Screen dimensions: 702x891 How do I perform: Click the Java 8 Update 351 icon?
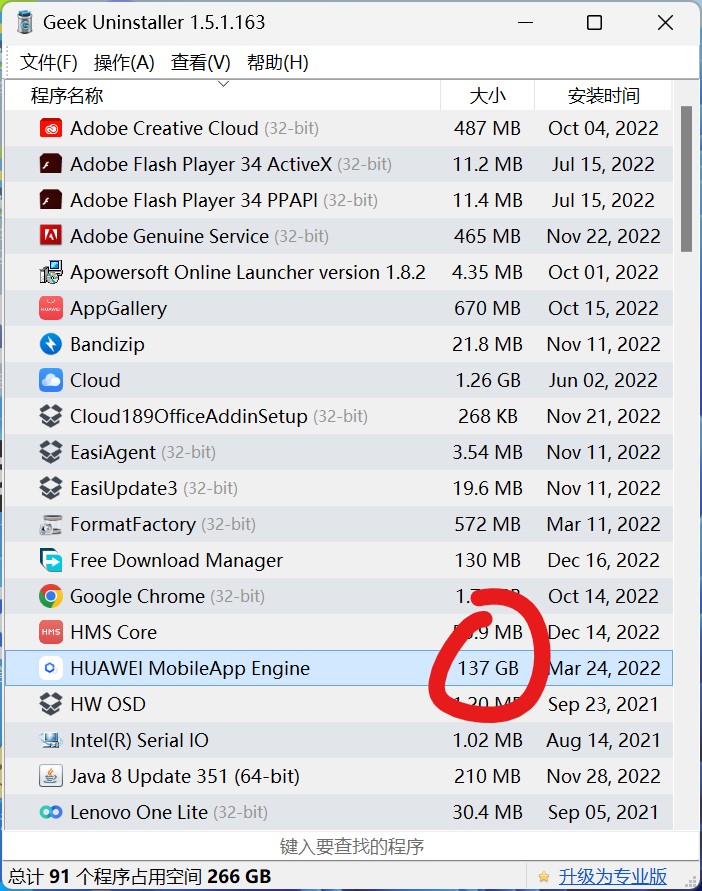click(51, 776)
